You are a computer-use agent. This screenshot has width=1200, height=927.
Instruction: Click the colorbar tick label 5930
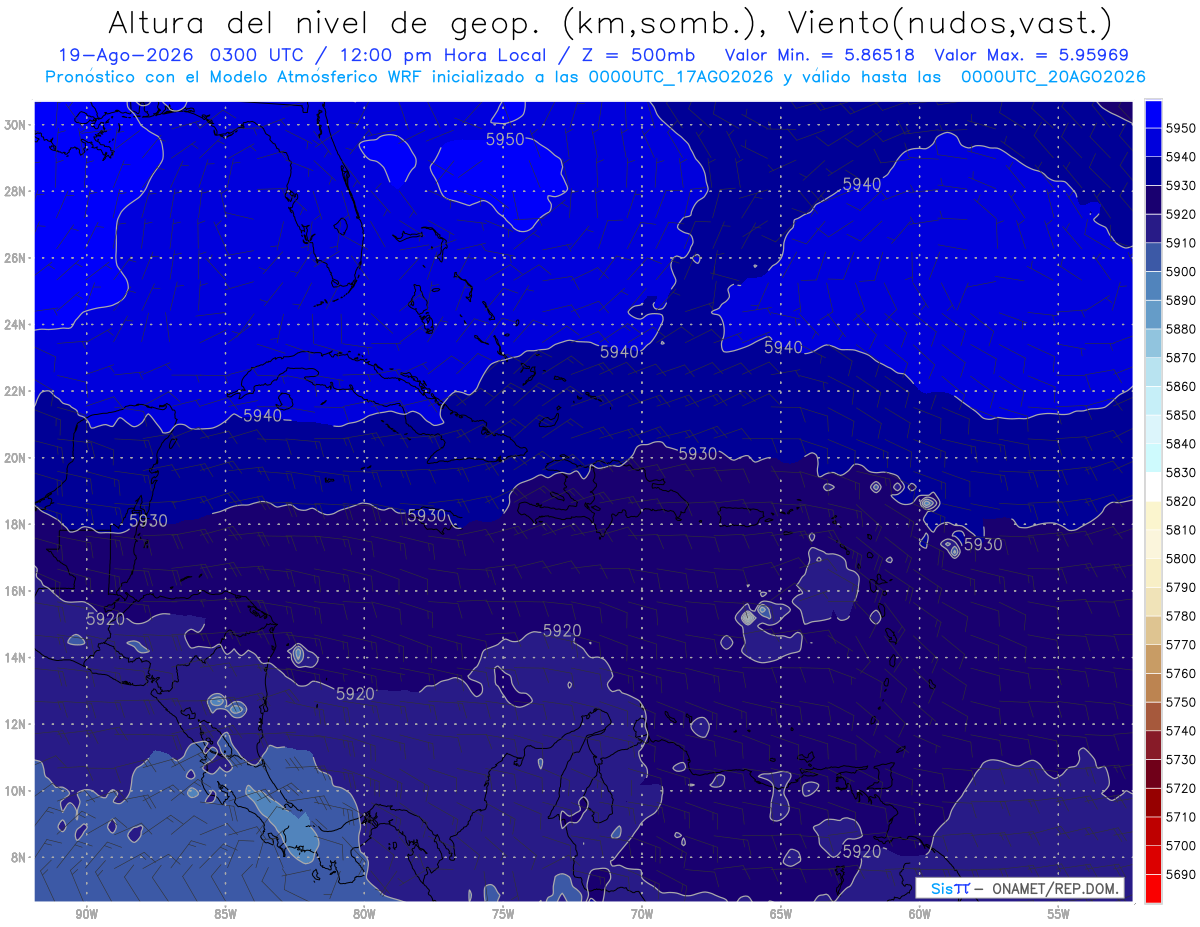pos(1181,186)
